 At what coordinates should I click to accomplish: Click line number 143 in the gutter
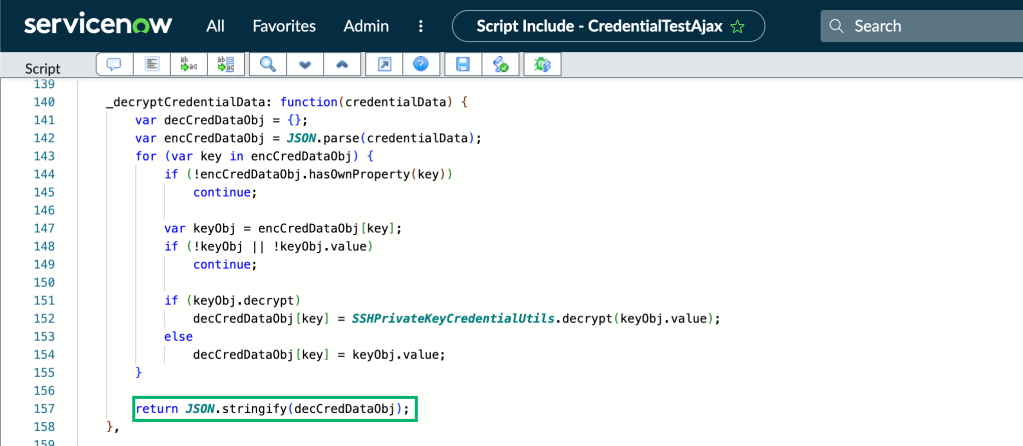click(x=42, y=156)
